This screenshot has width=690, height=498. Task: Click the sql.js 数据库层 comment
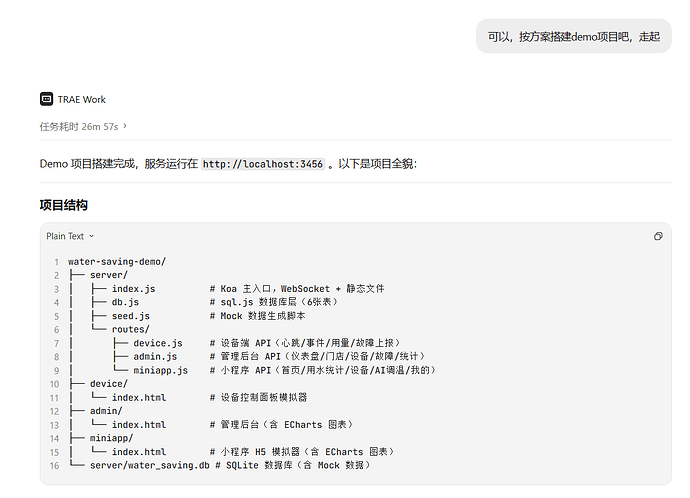tap(274, 302)
